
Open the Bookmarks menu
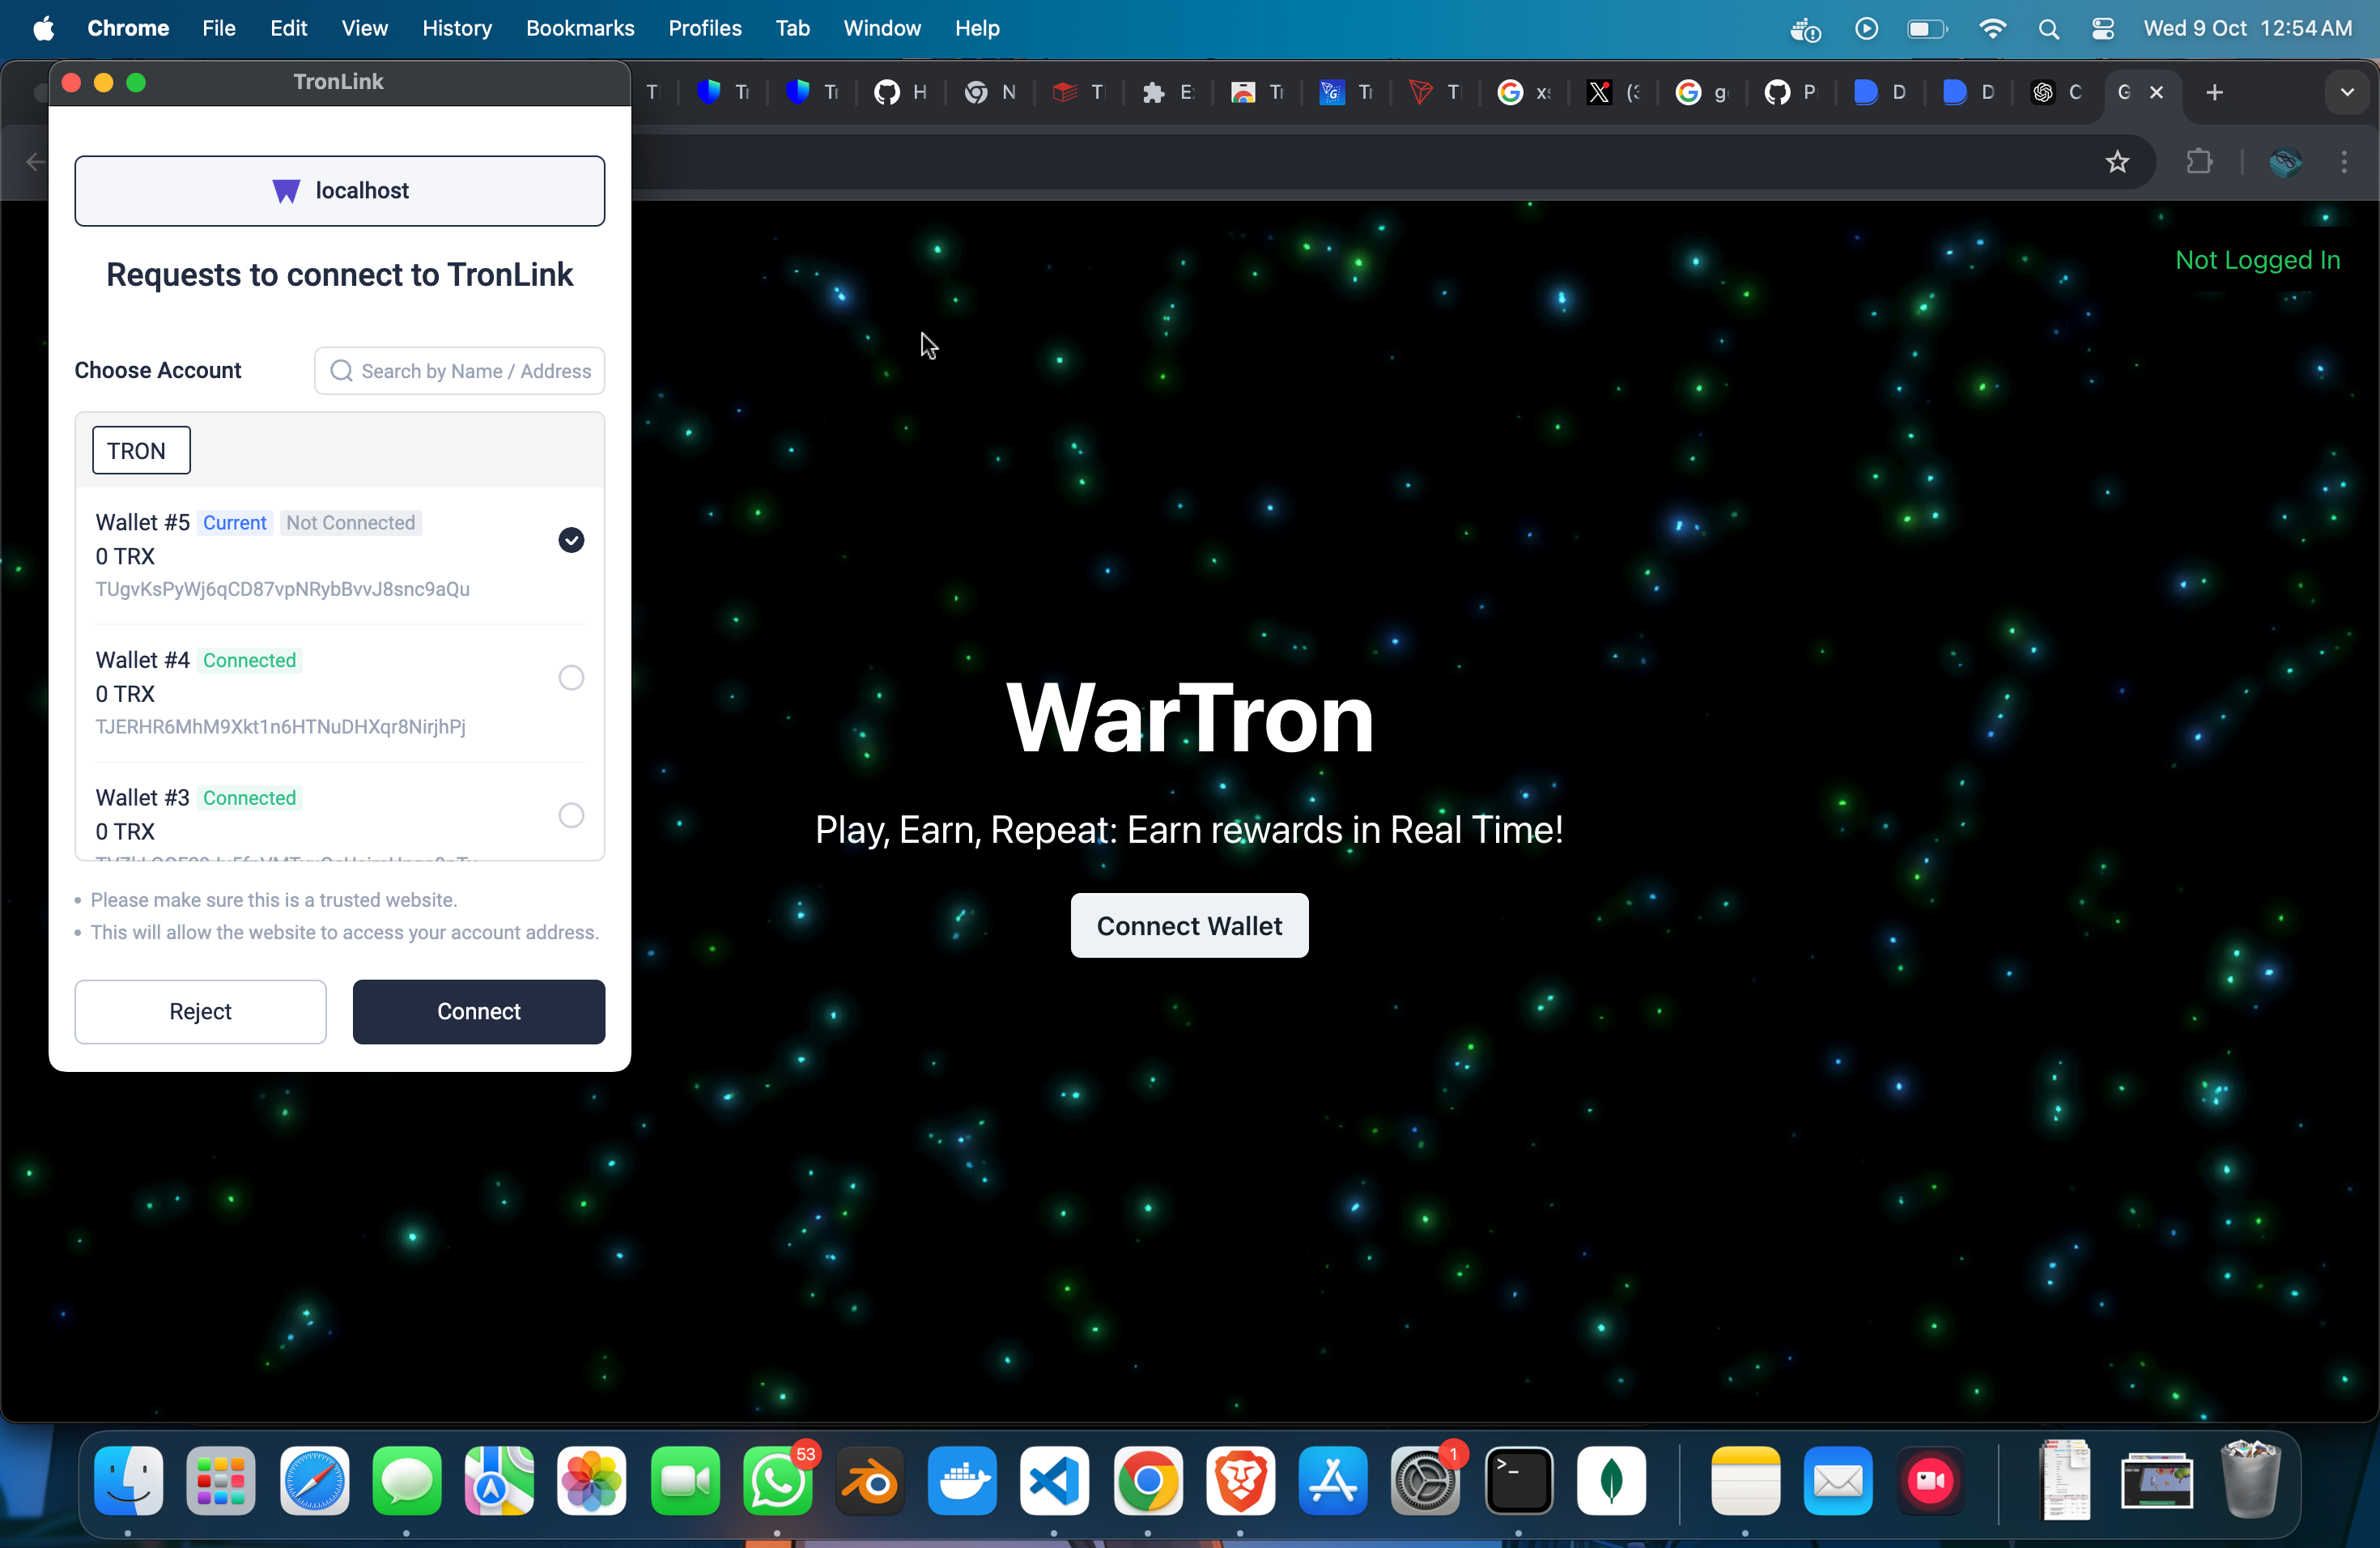[x=580, y=28]
